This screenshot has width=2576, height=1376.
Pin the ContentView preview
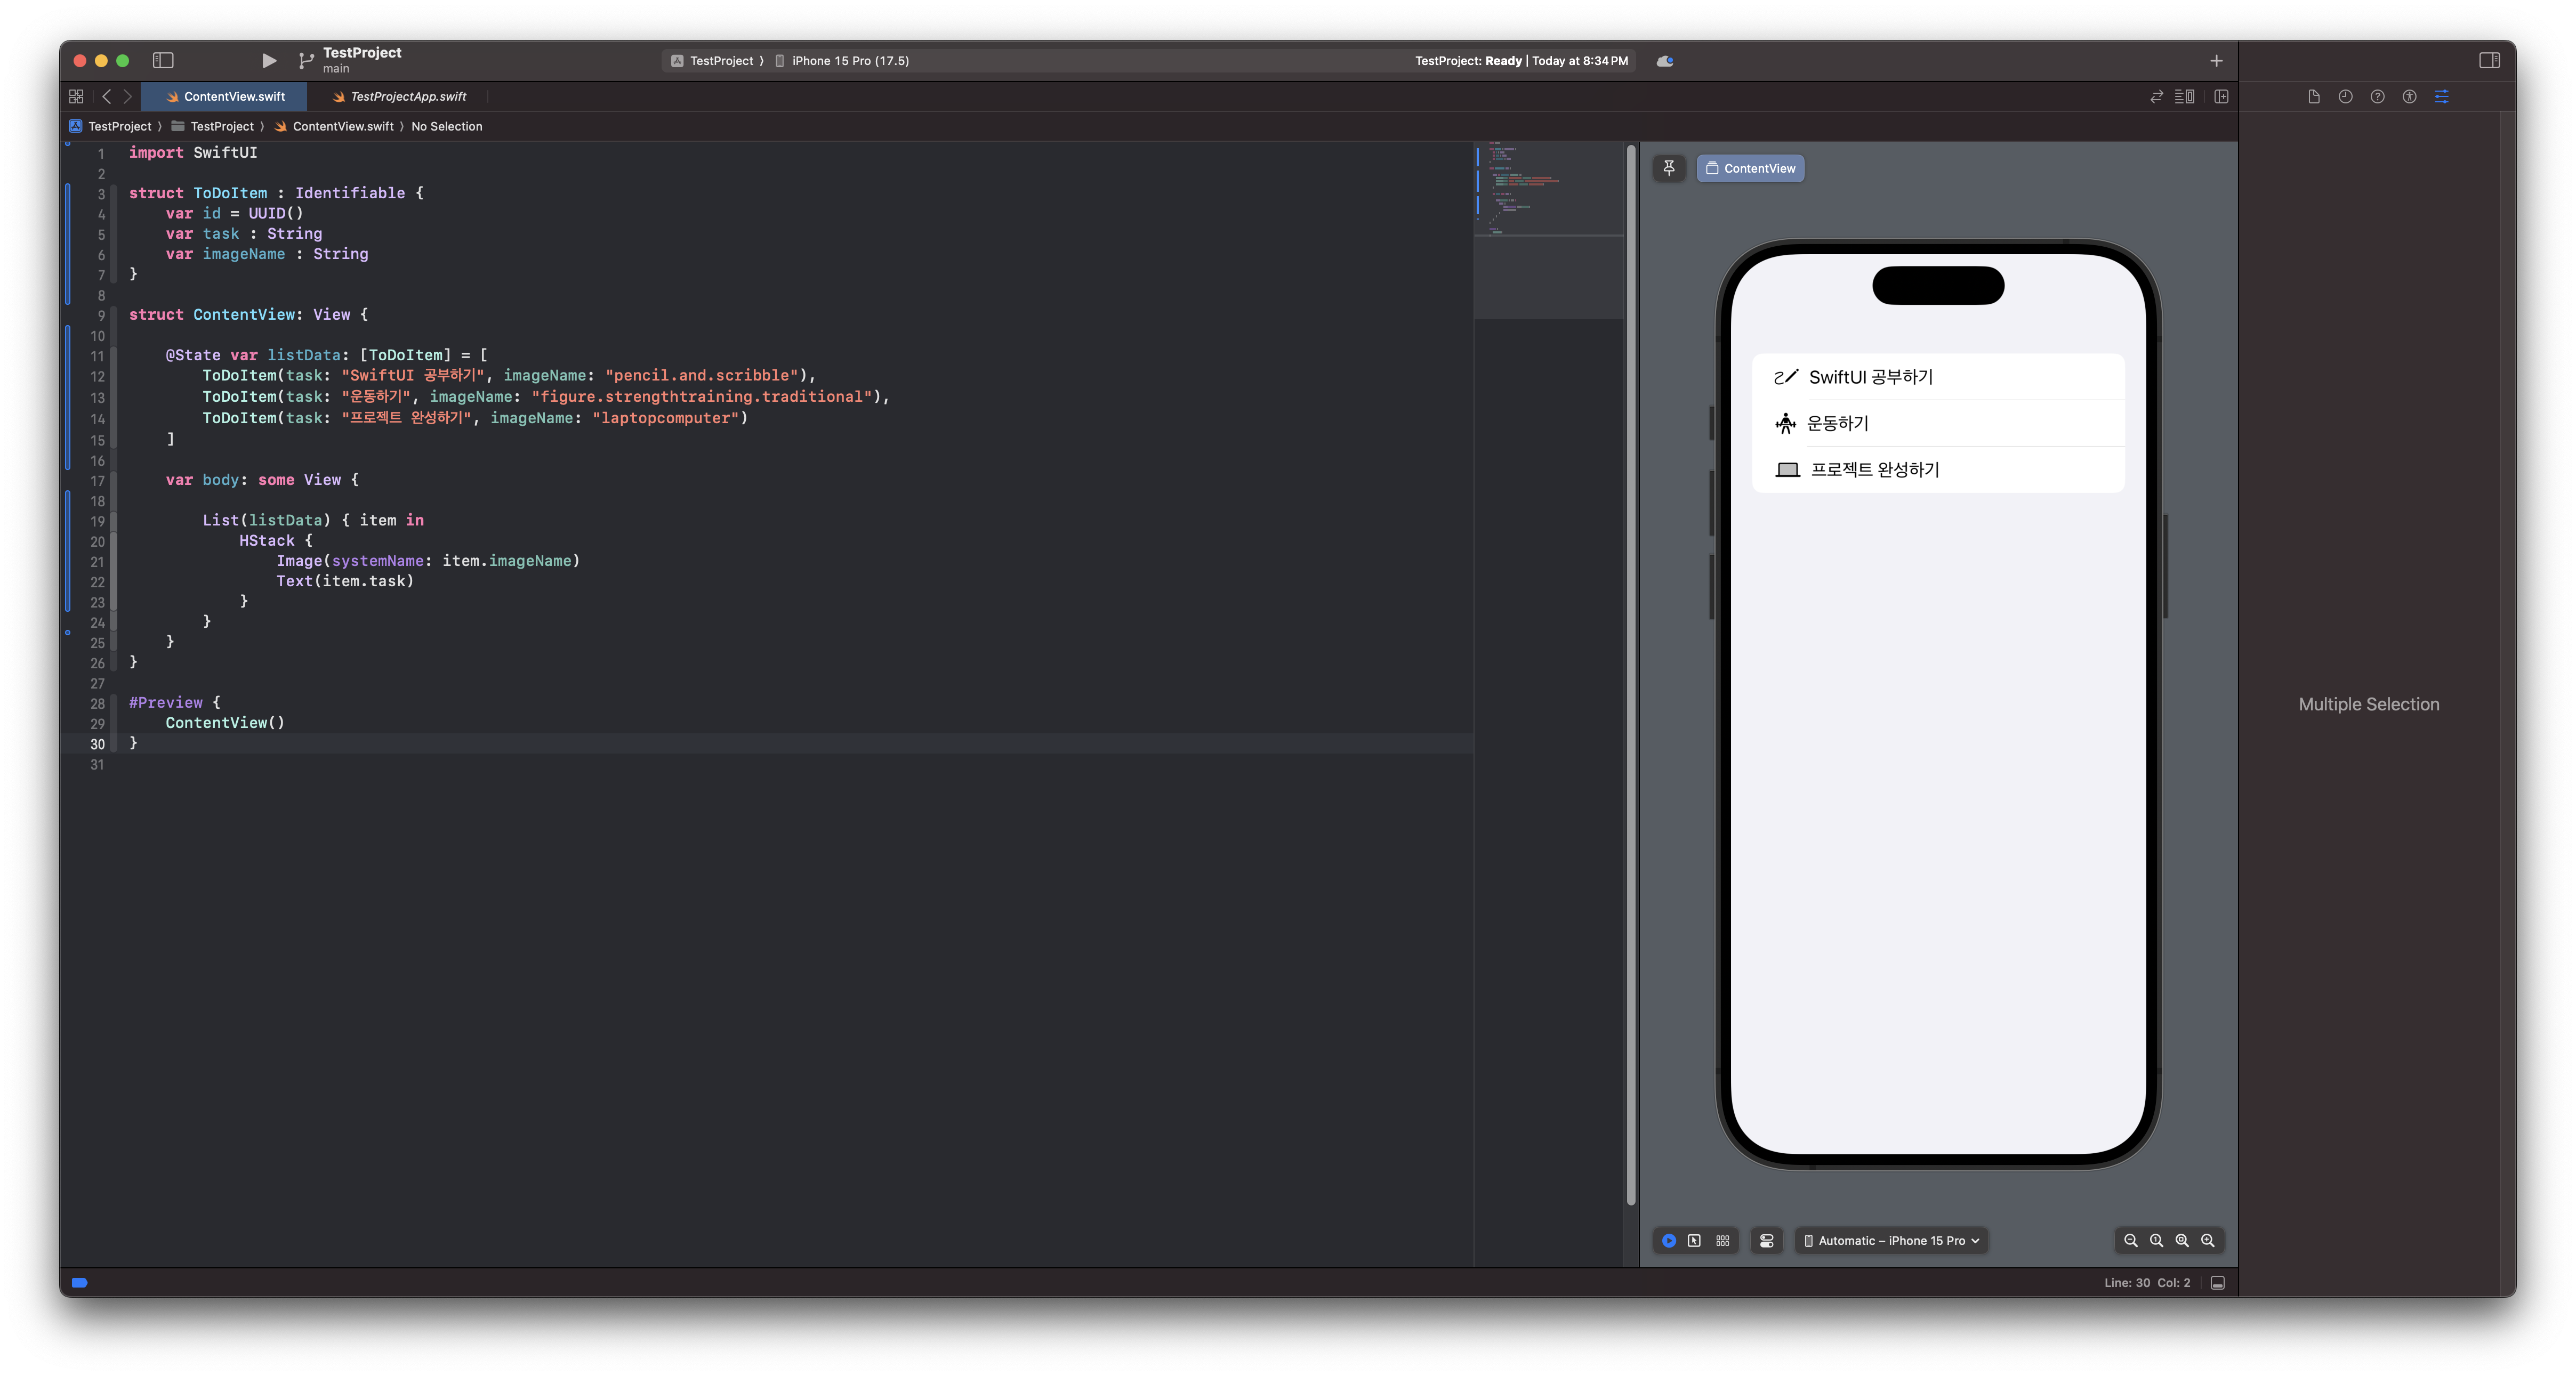pyautogui.click(x=1668, y=168)
